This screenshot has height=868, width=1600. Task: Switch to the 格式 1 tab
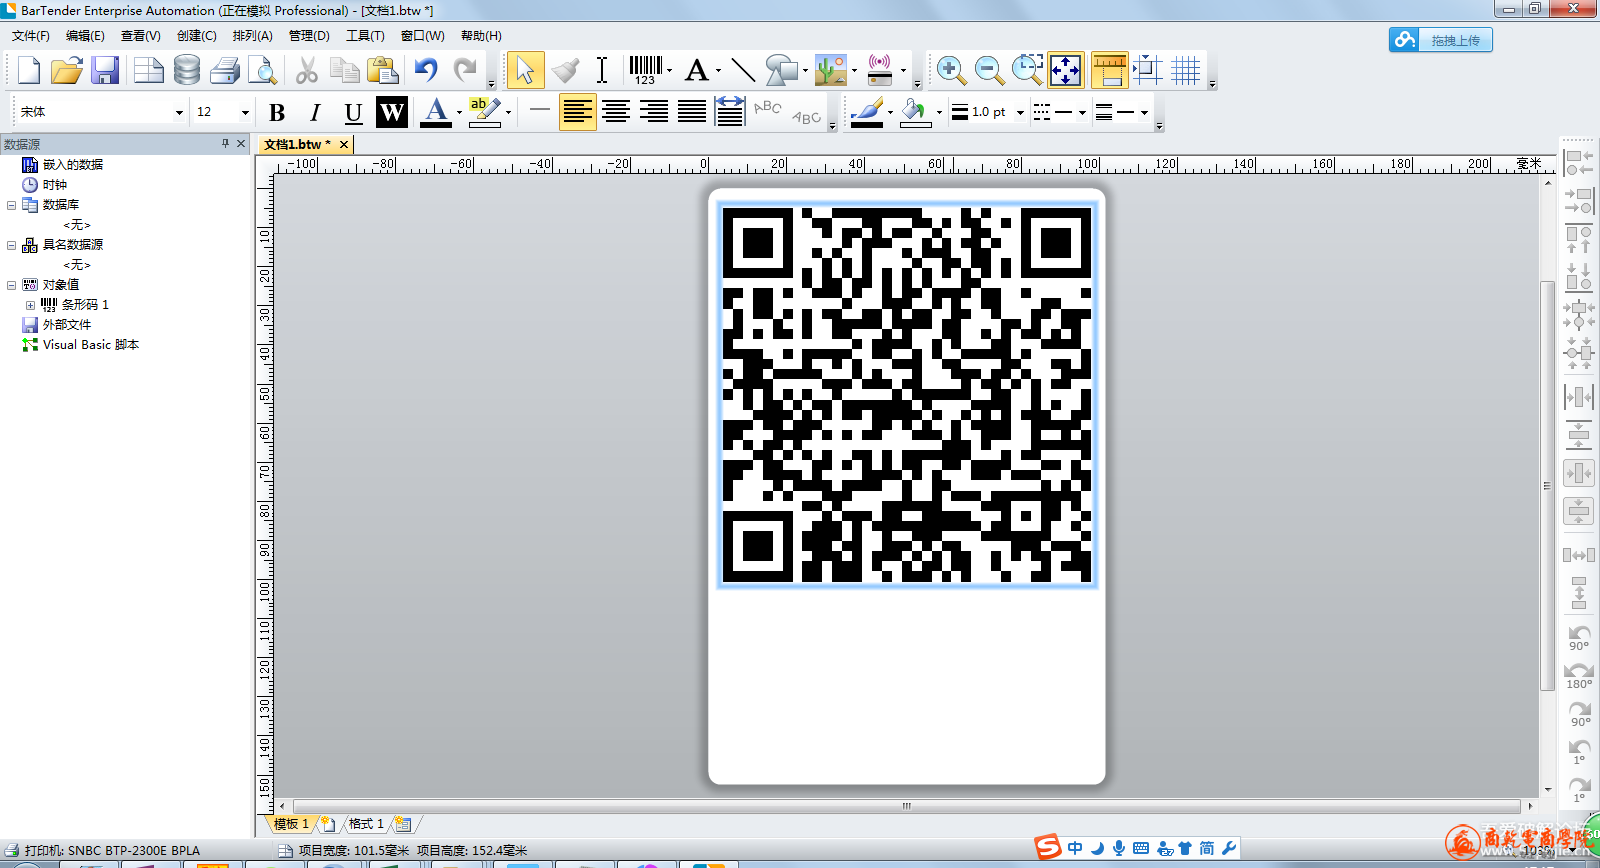coord(366,824)
